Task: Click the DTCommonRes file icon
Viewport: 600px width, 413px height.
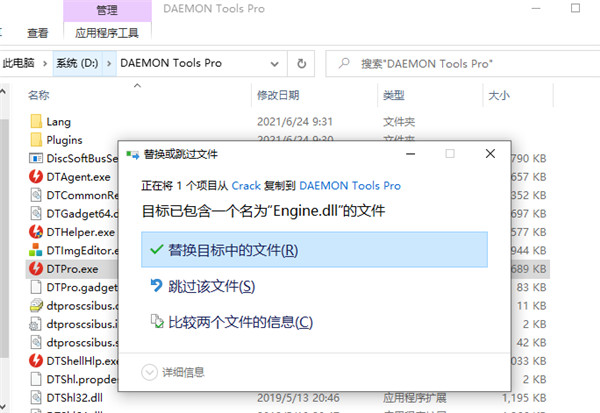Action: click(36, 195)
